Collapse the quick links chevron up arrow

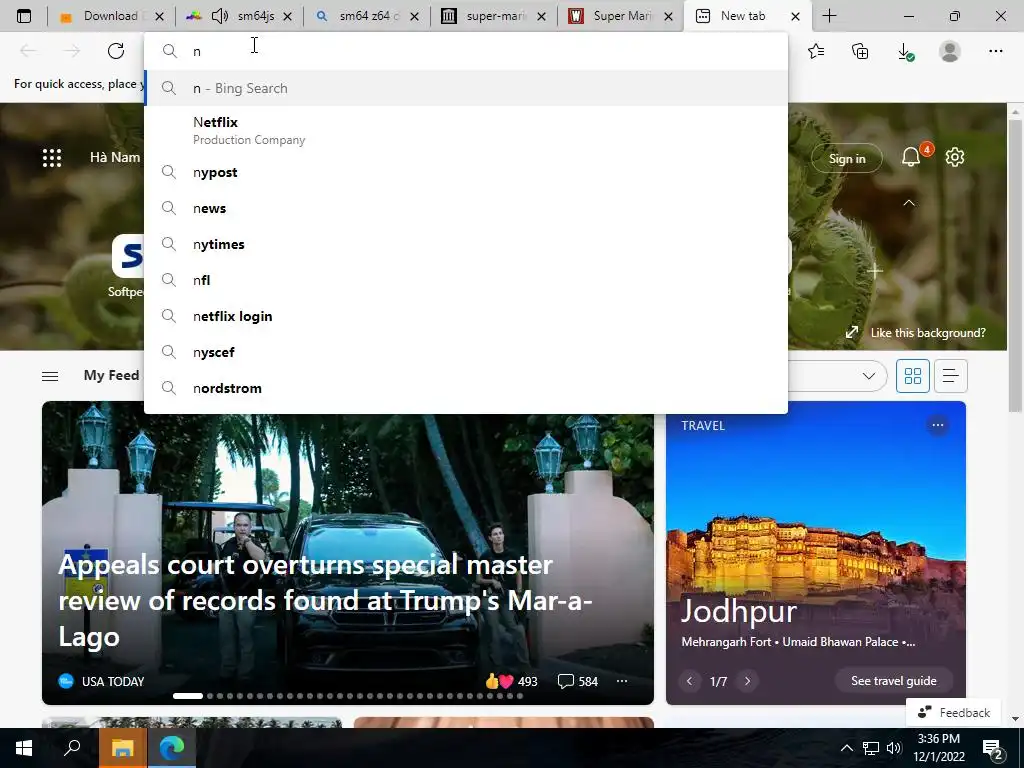(x=909, y=203)
